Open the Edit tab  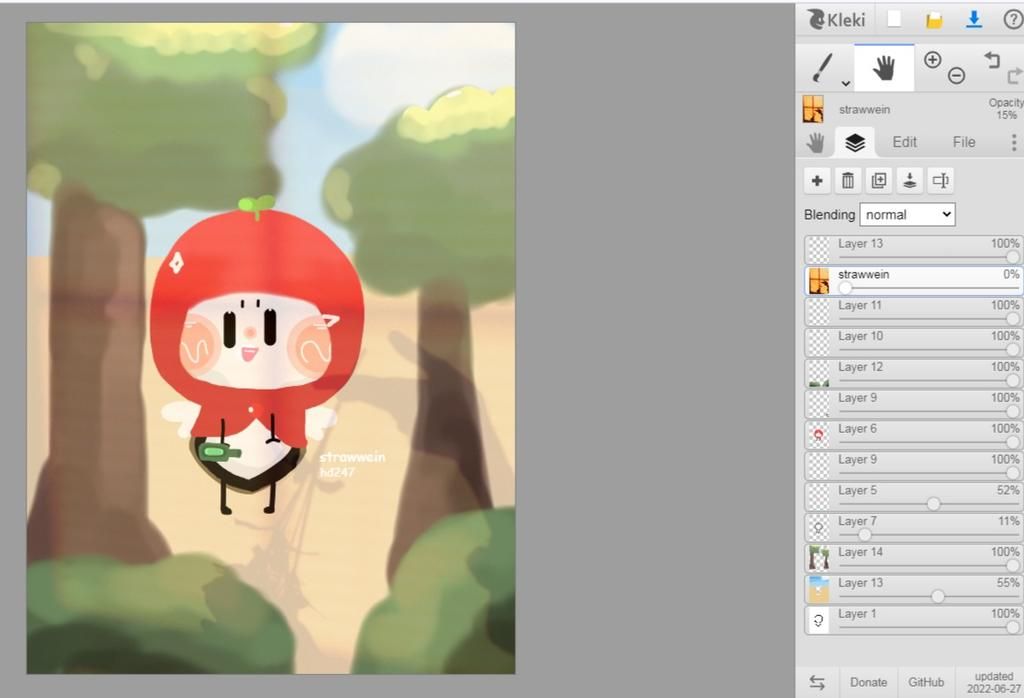pyautogui.click(x=904, y=142)
